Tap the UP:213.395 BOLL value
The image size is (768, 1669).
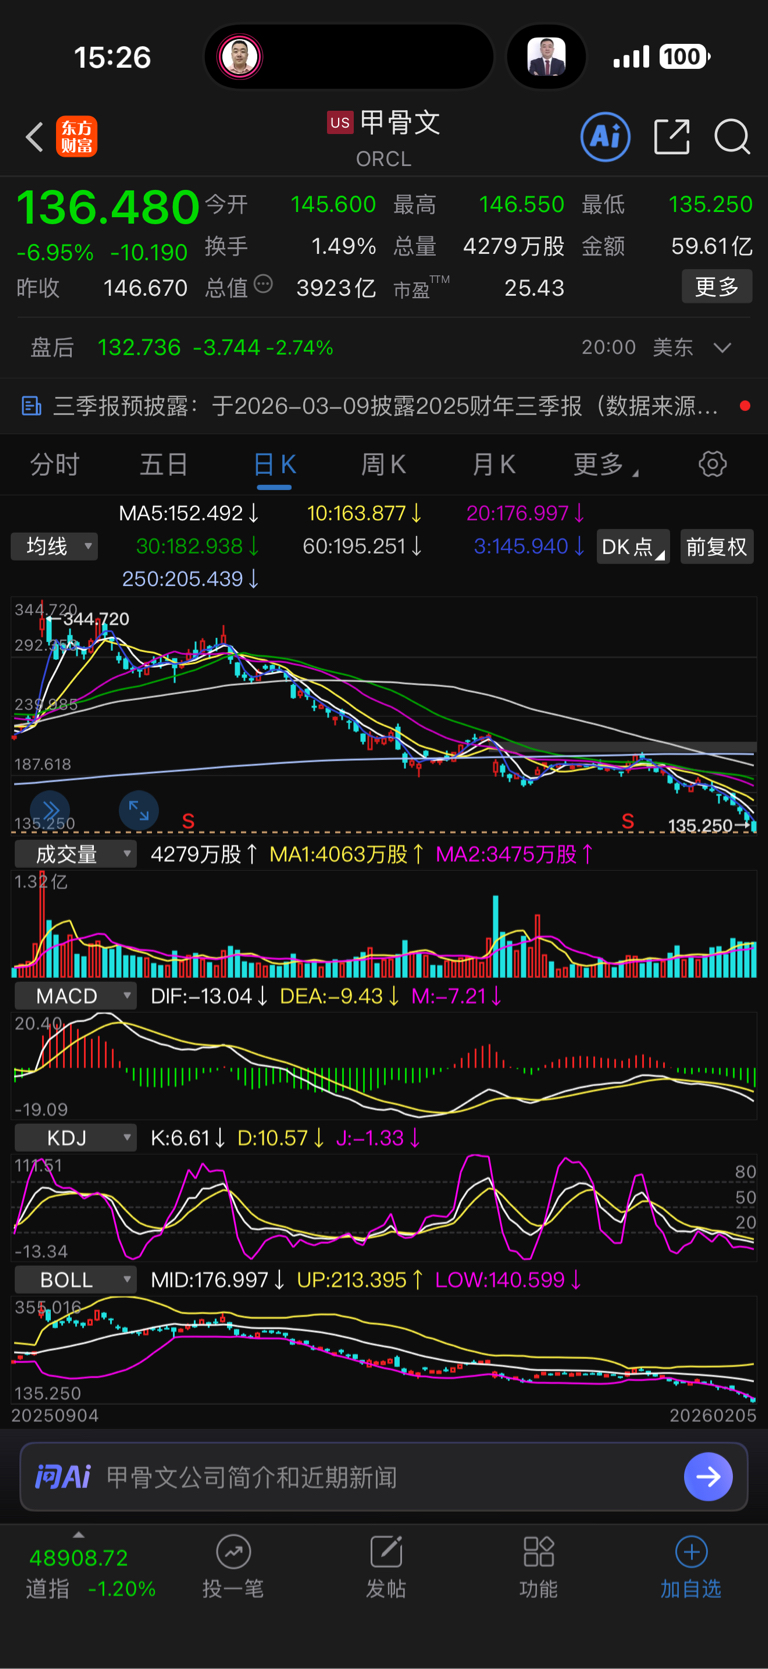(359, 1280)
